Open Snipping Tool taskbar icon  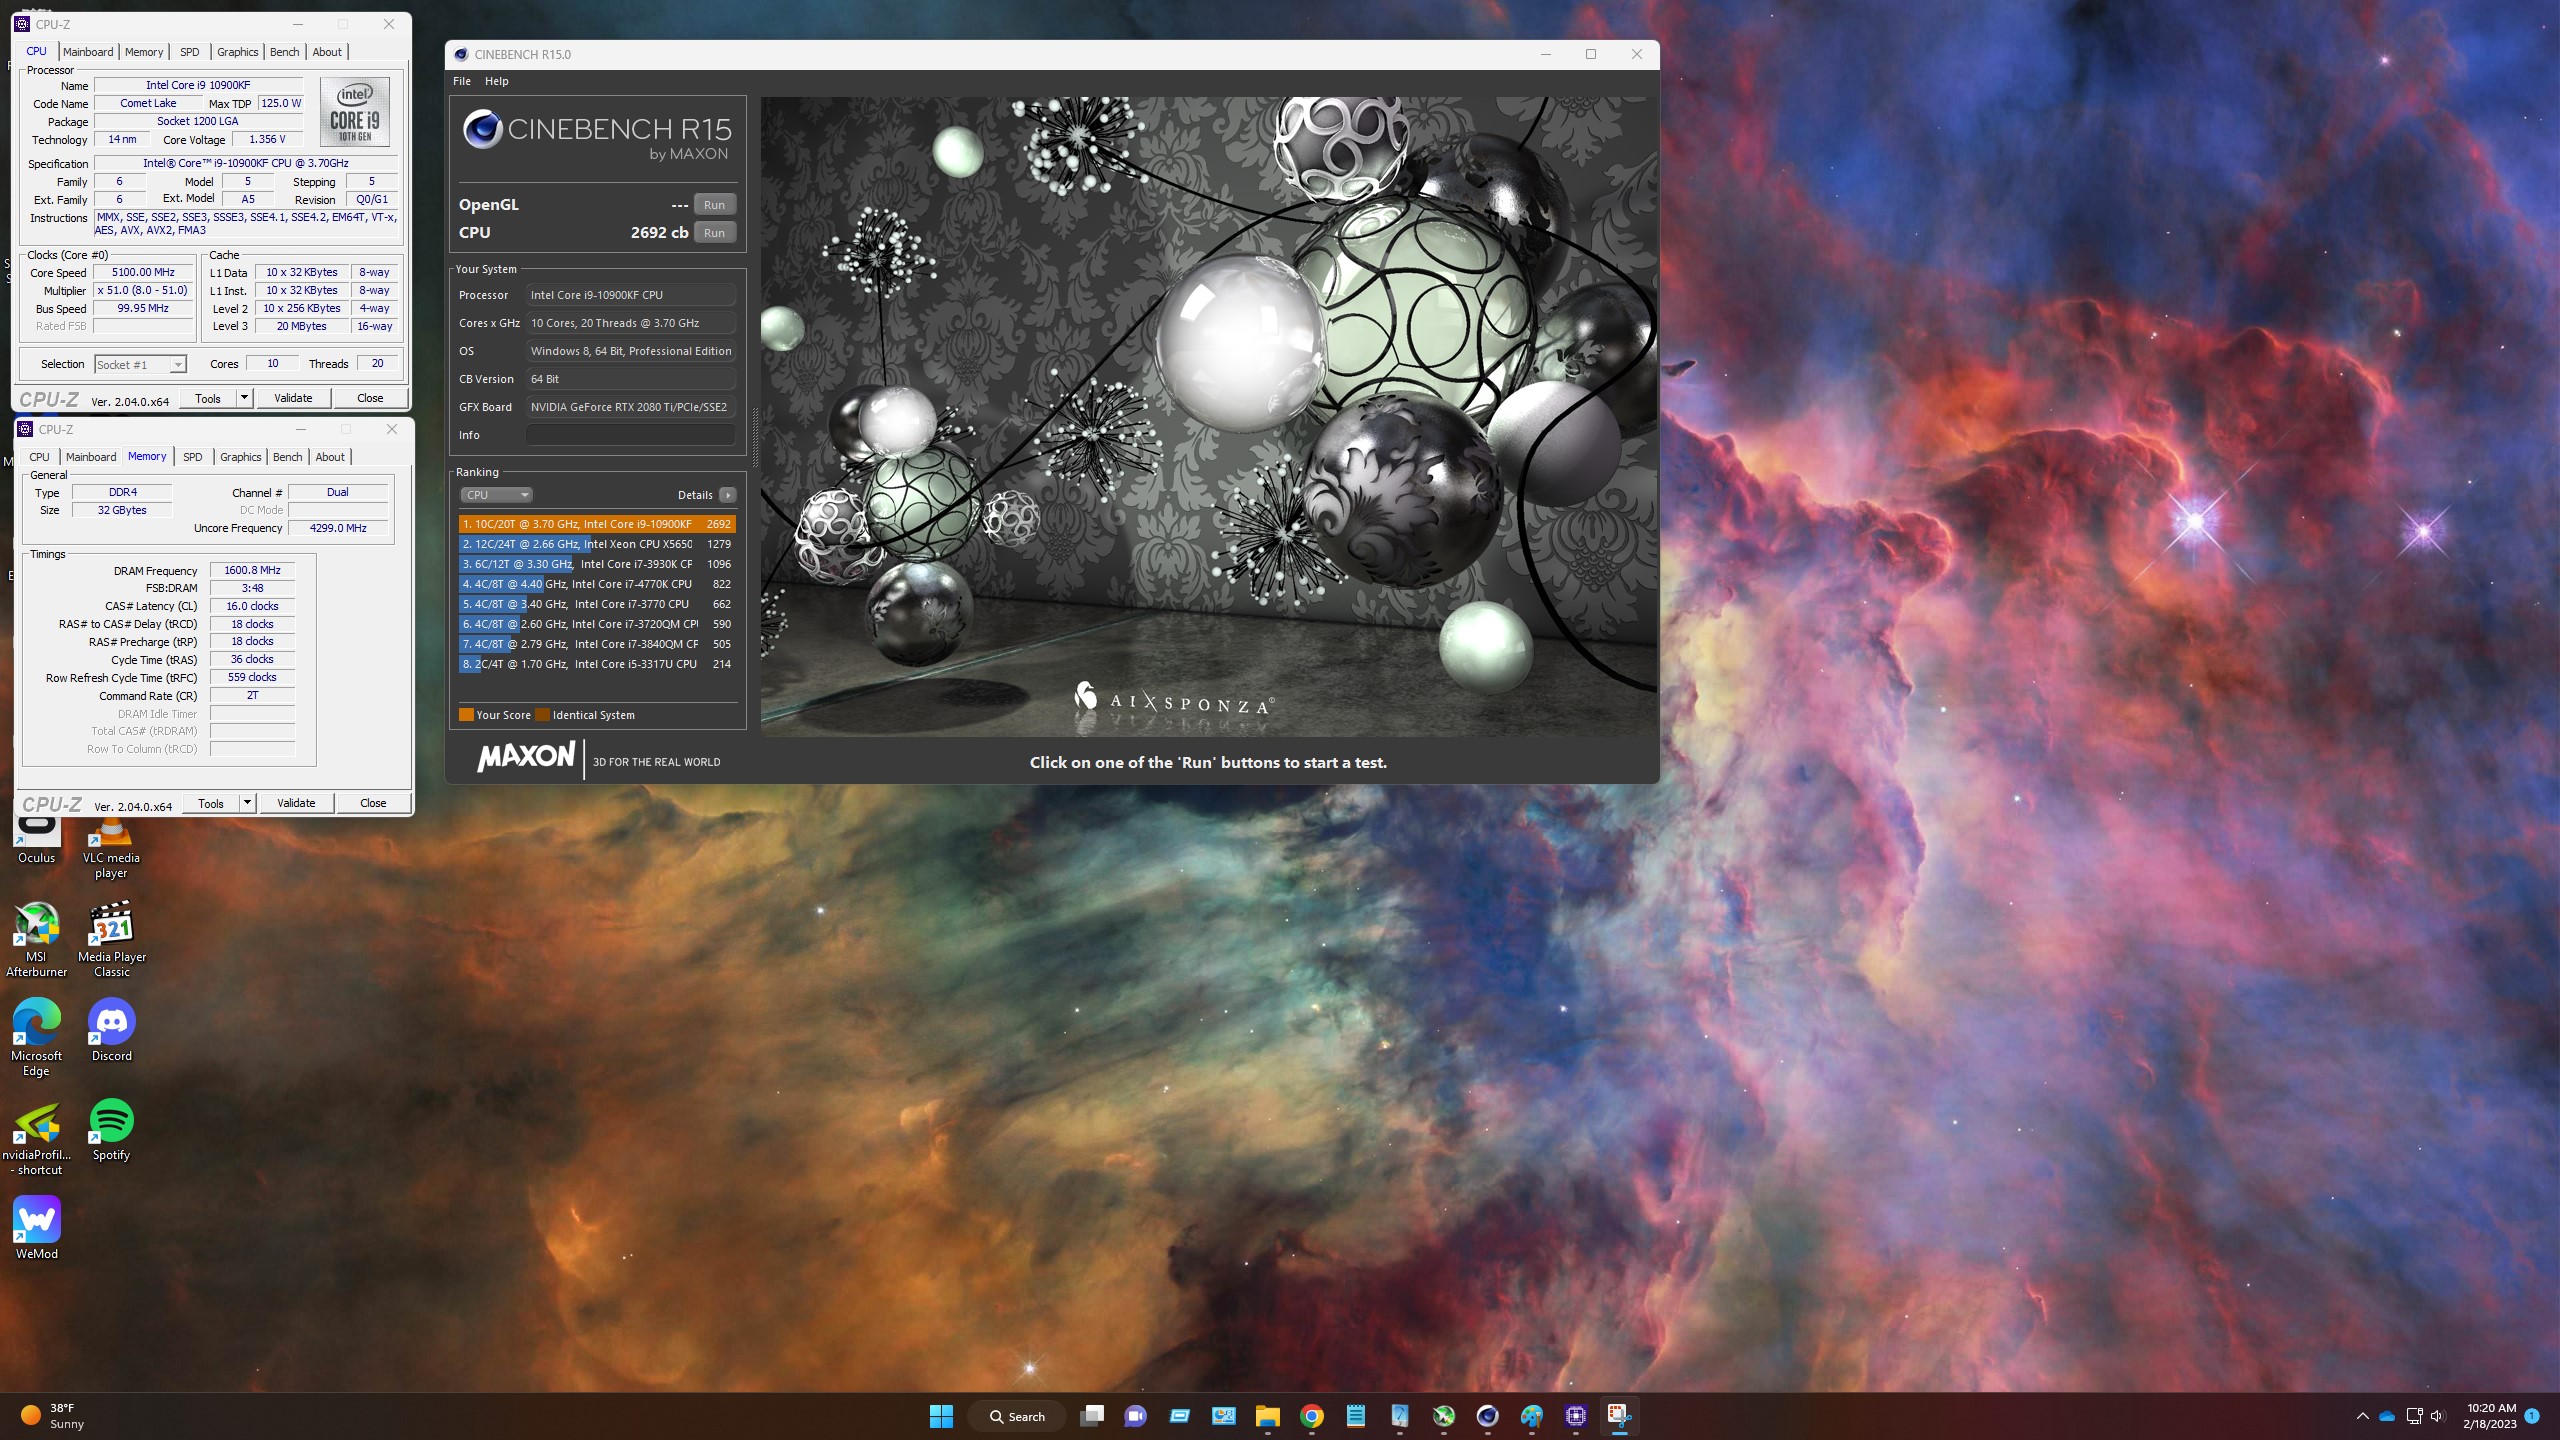[x=1620, y=1416]
